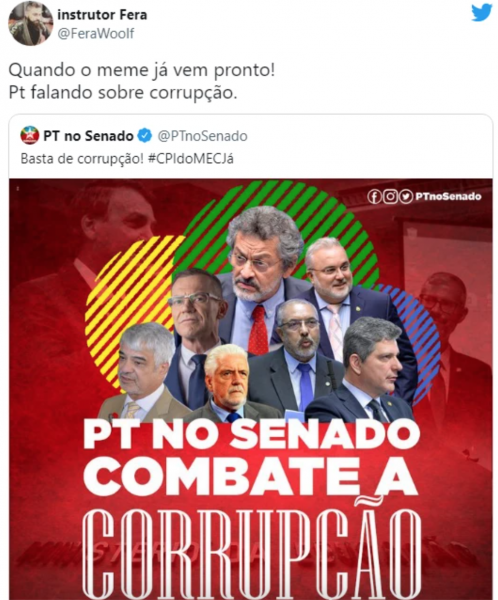Click the Facebook icon in the banner

pyautogui.click(x=374, y=197)
